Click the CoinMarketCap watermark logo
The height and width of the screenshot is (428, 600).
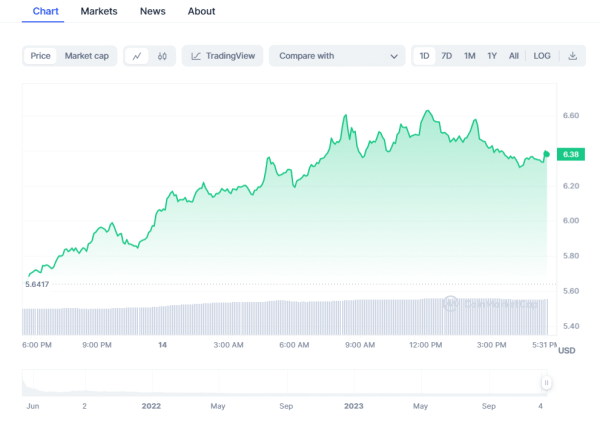coord(451,303)
